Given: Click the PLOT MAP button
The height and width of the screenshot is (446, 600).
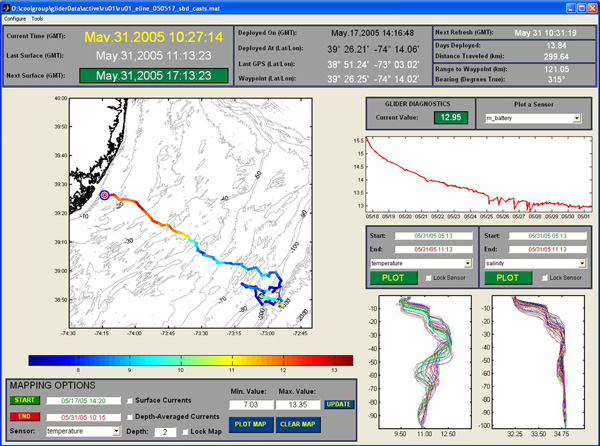Looking at the screenshot, I should coord(251,423).
